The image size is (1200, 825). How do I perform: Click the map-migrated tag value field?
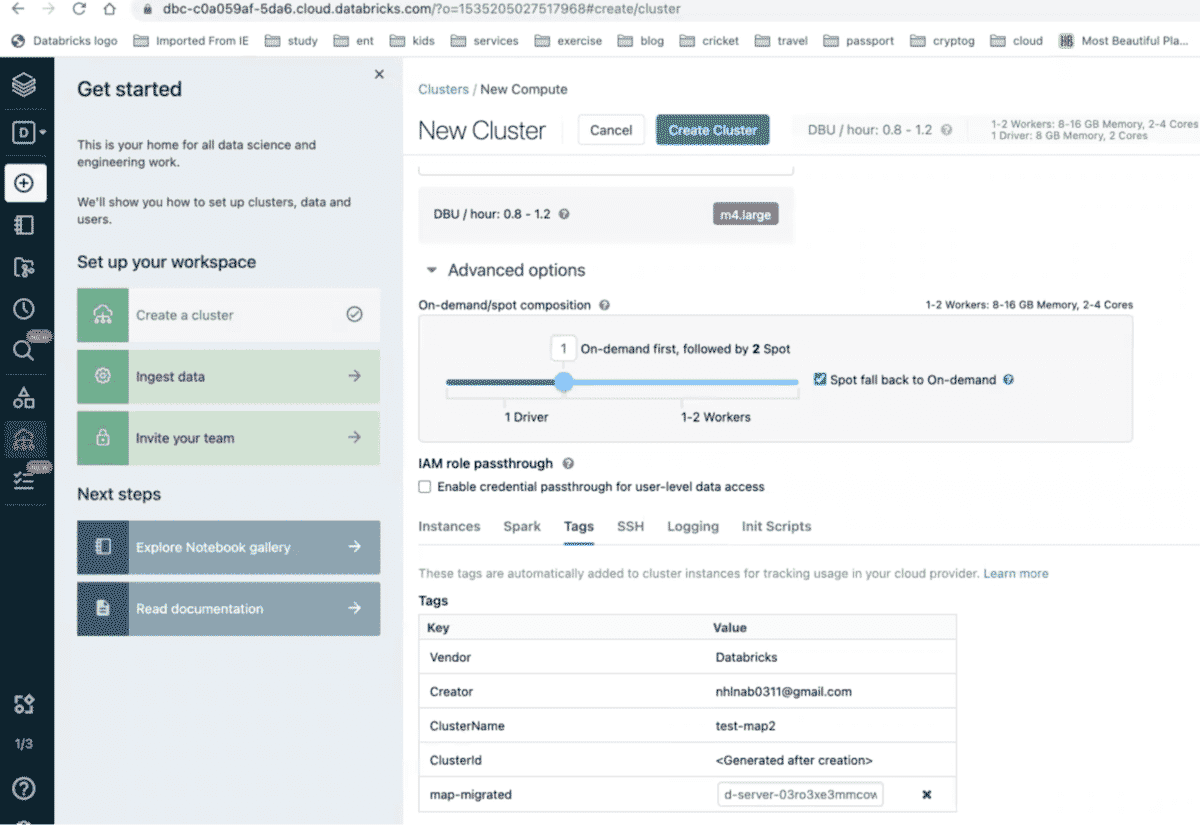(x=800, y=794)
